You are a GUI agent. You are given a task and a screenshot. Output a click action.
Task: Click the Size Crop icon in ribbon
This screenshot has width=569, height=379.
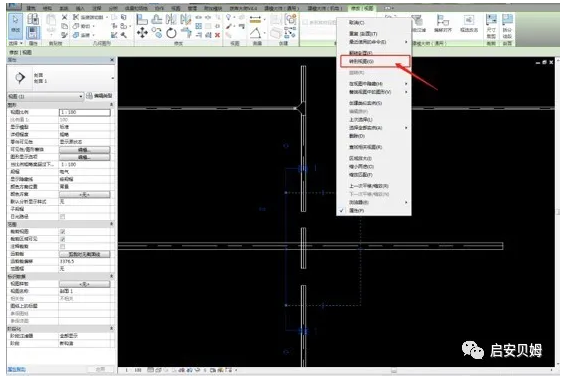pyautogui.click(x=491, y=26)
